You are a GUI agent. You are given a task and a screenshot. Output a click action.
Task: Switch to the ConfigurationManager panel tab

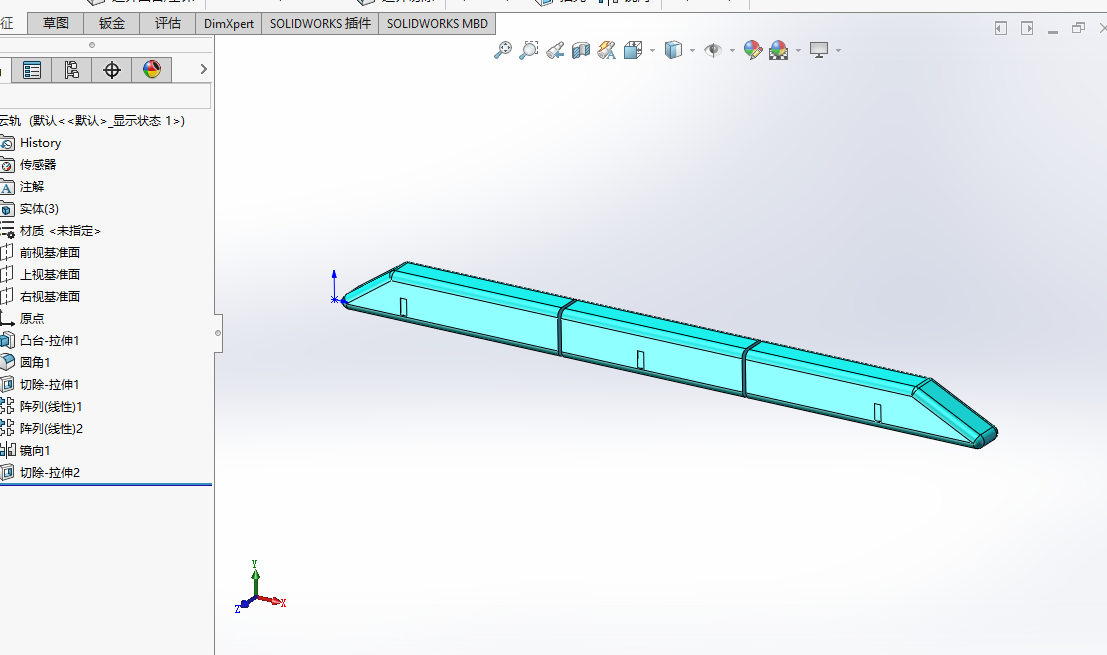(x=71, y=70)
